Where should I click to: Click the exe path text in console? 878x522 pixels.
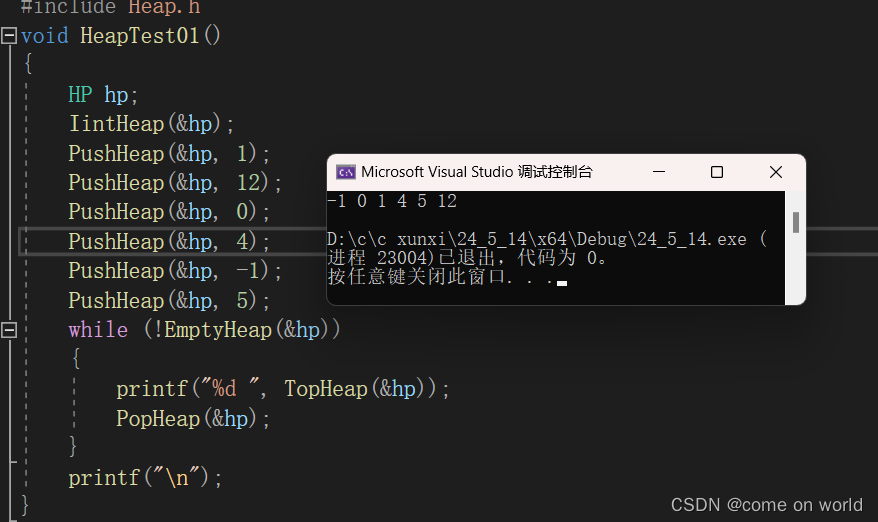(x=536, y=239)
